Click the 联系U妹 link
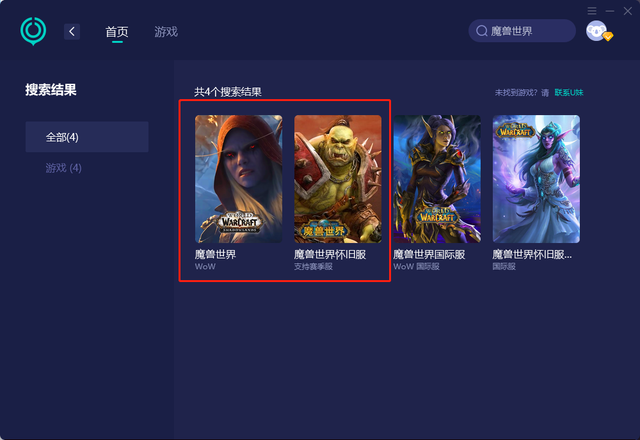The height and width of the screenshot is (440, 640). (x=569, y=93)
